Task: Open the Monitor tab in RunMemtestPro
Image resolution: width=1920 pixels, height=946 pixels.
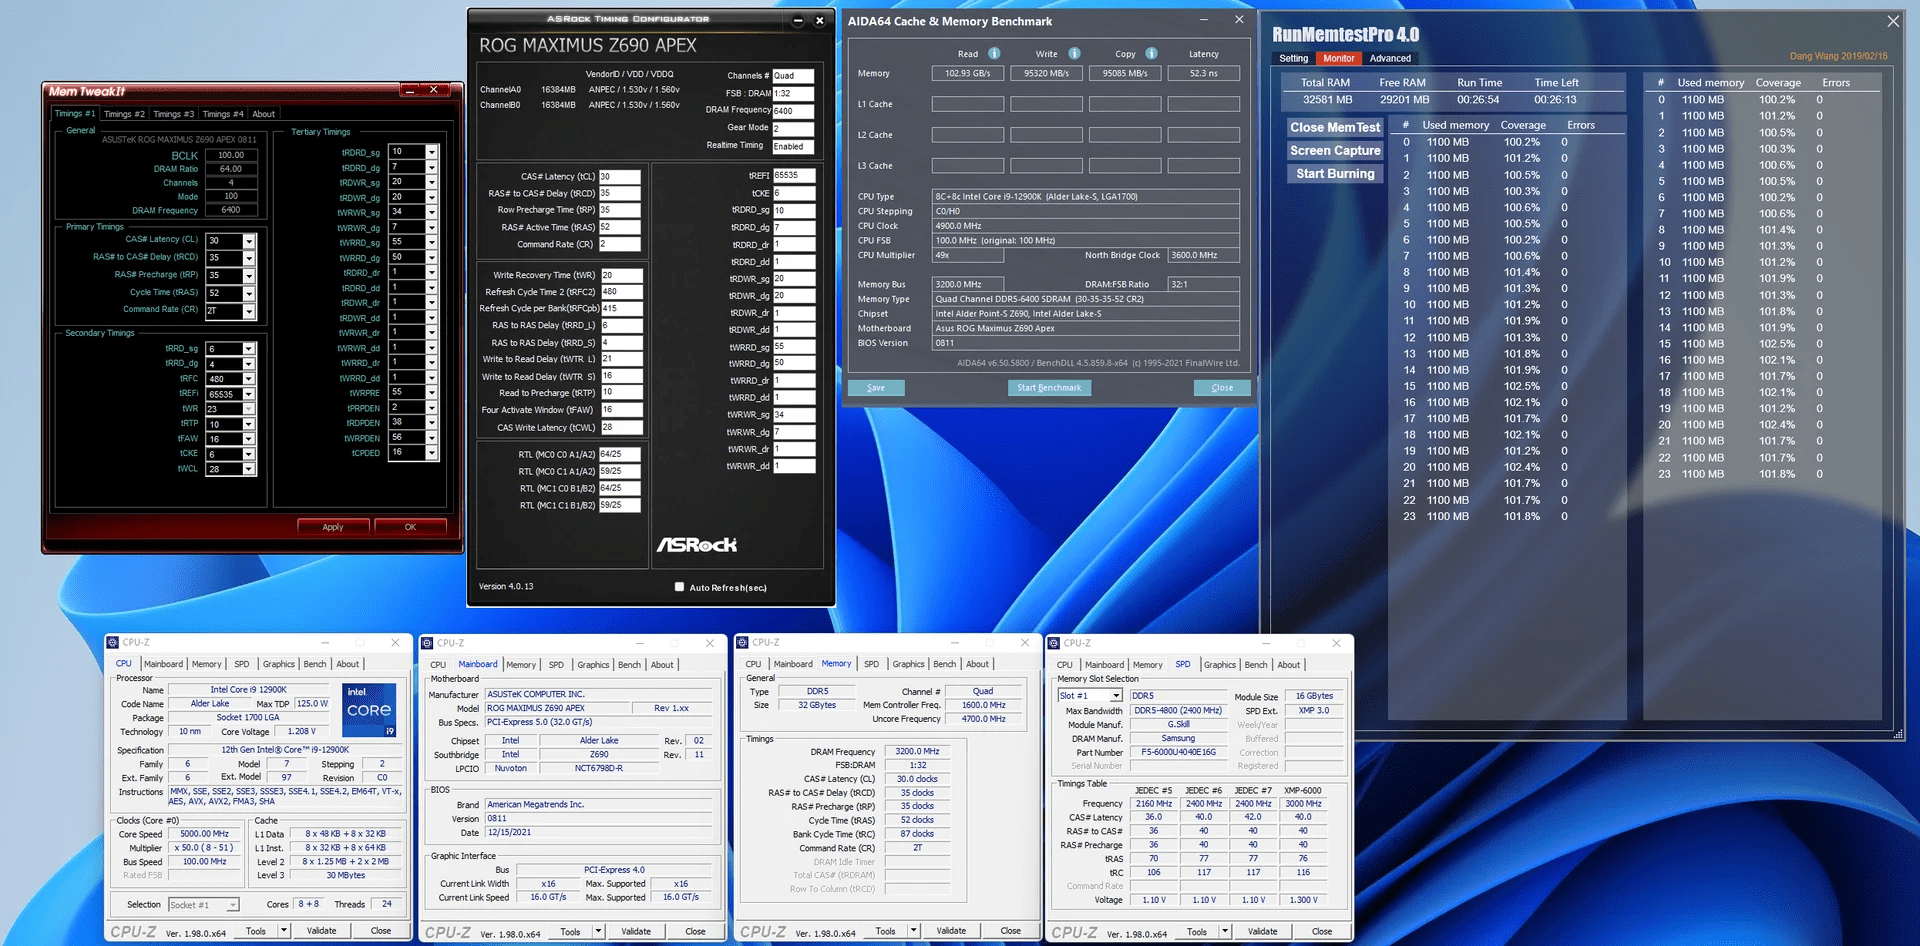Action: click(x=1338, y=58)
